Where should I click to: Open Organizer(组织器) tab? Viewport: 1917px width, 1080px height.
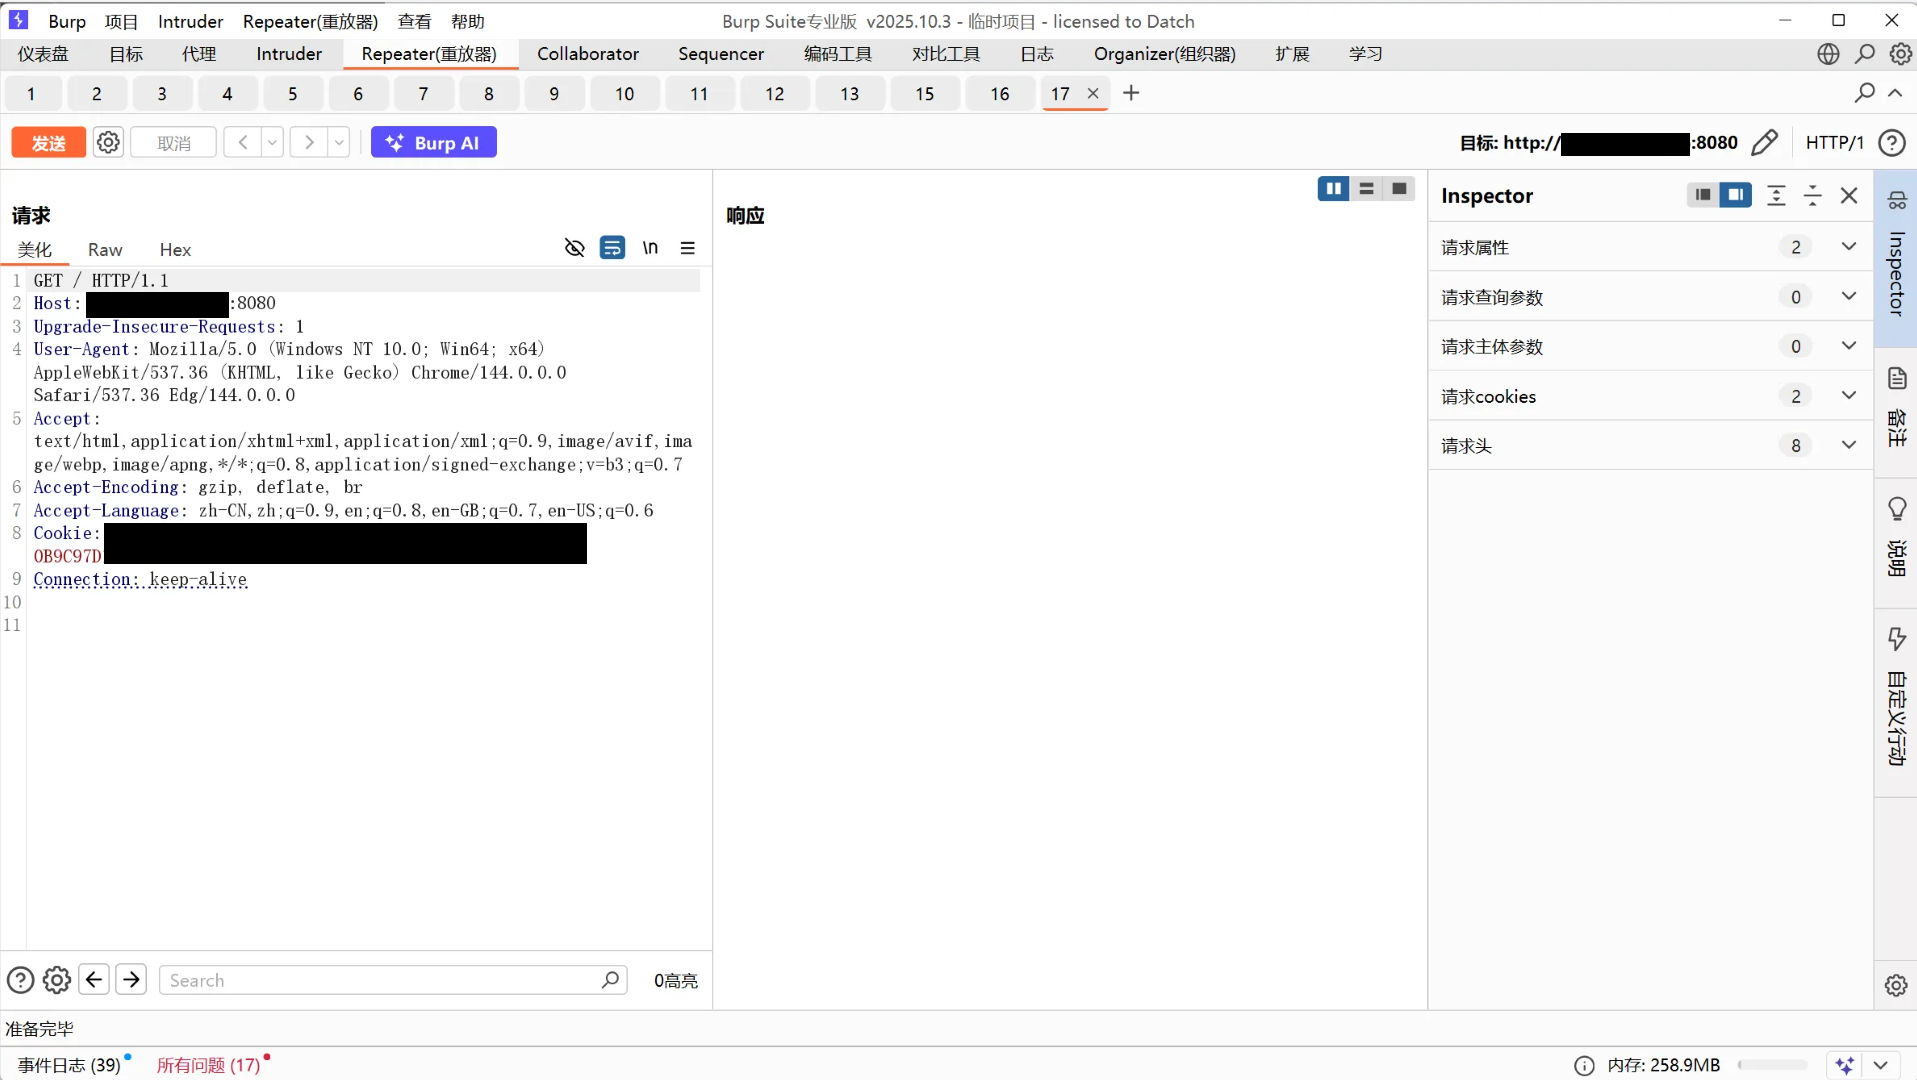pyautogui.click(x=1165, y=54)
